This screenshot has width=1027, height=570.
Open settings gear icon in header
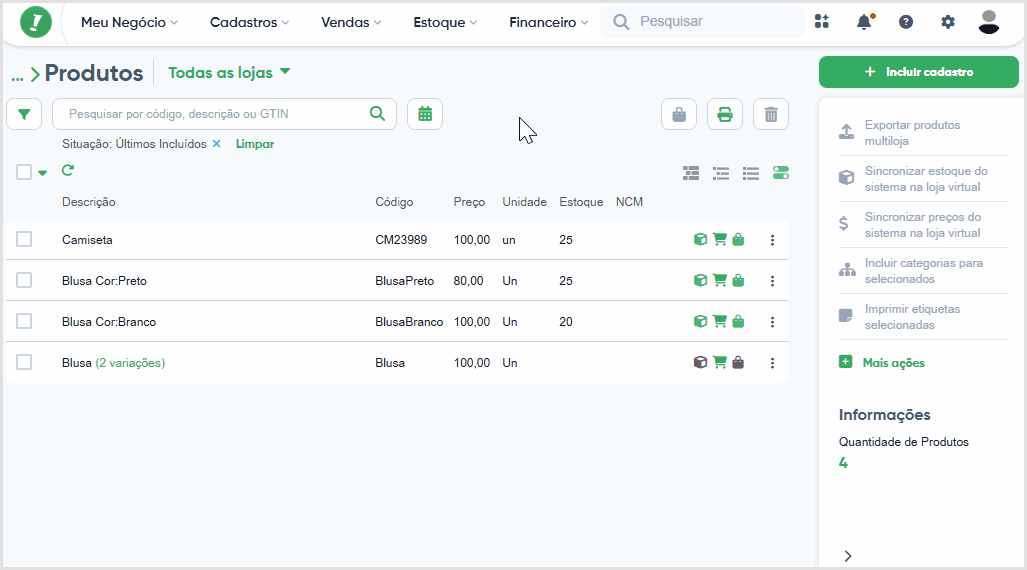948,22
